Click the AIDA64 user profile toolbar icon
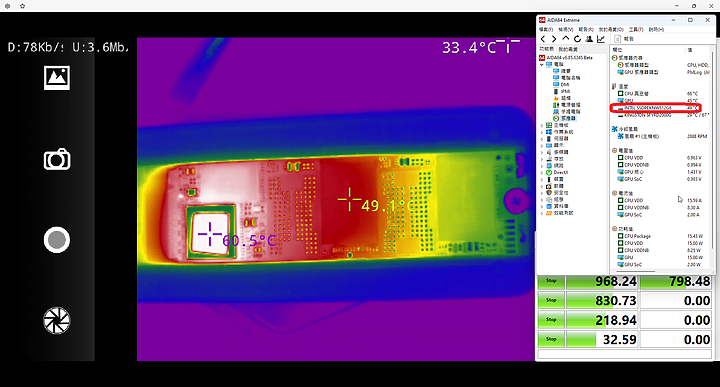This screenshot has width=720, height=387. (589, 39)
